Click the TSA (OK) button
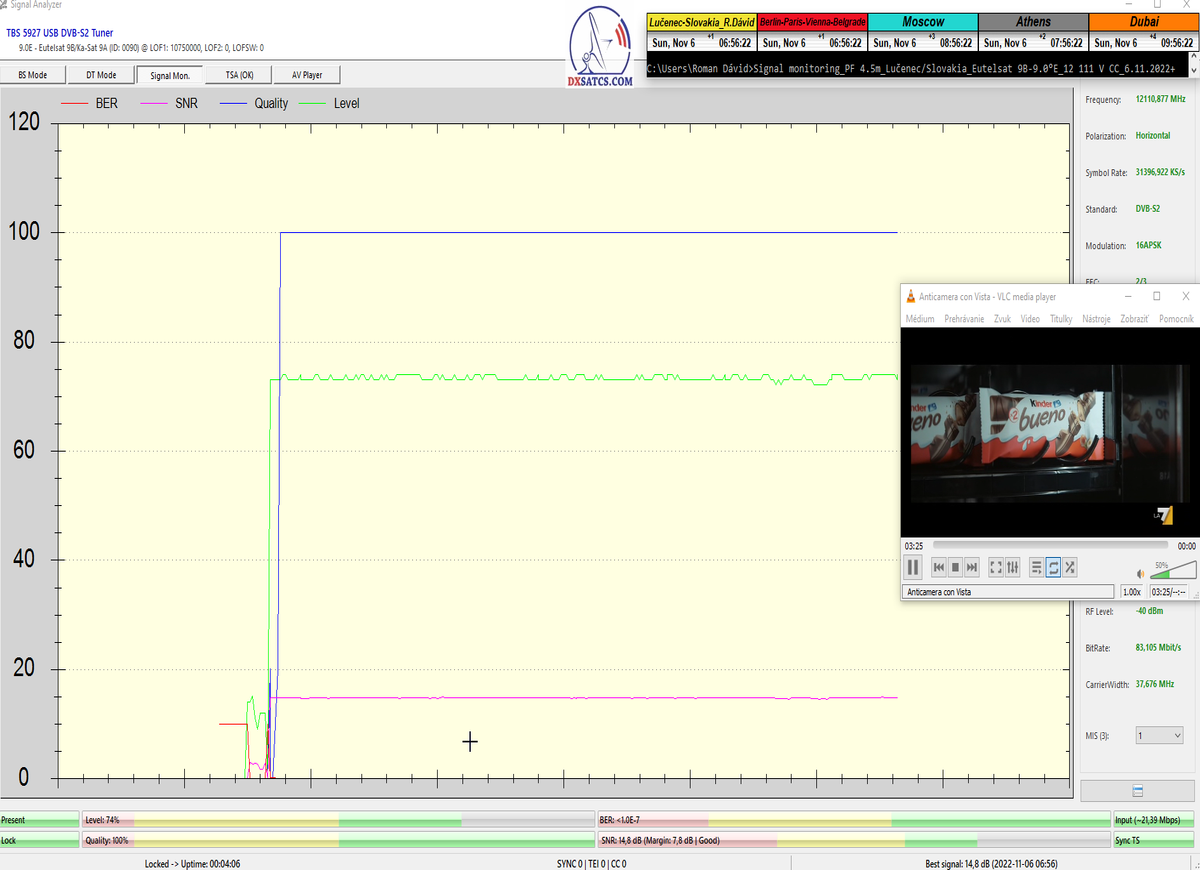 click(239, 75)
